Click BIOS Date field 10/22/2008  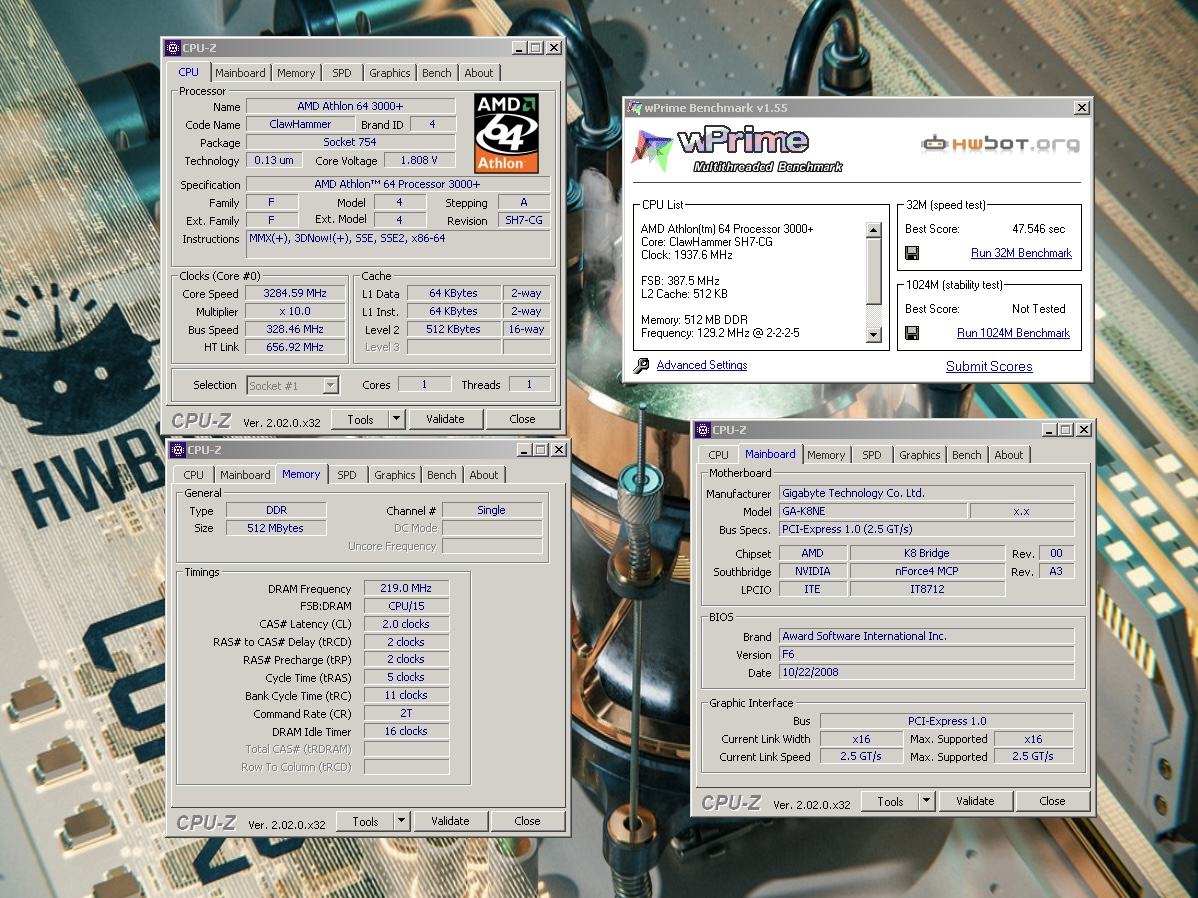click(x=926, y=673)
